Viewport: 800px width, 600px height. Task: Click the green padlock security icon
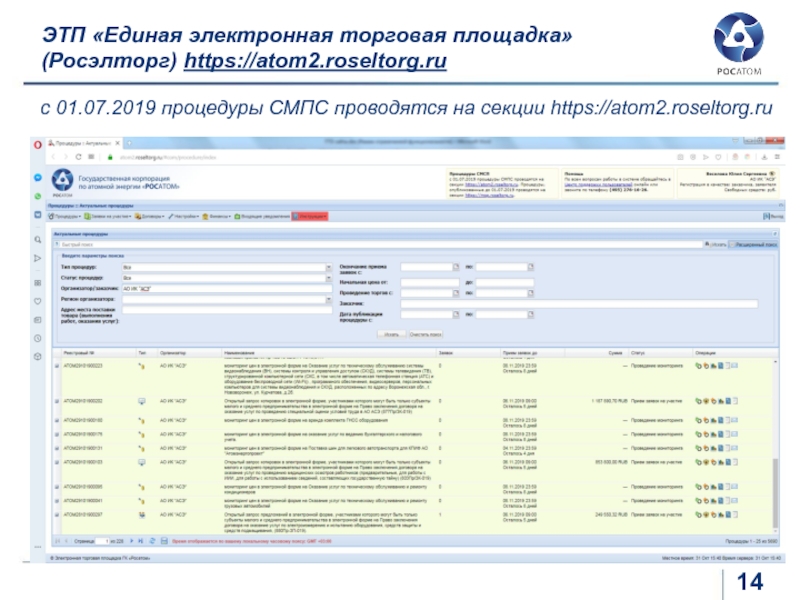pos(110,157)
